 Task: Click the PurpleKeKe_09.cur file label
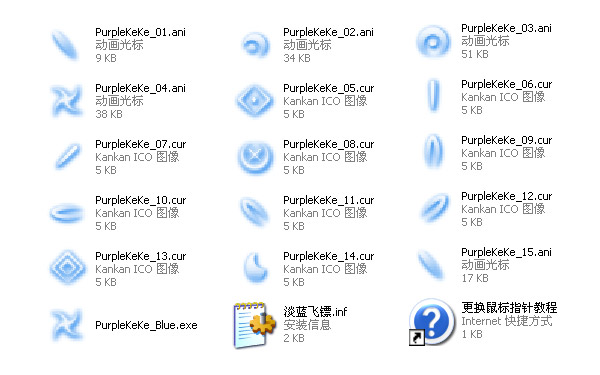point(506,140)
